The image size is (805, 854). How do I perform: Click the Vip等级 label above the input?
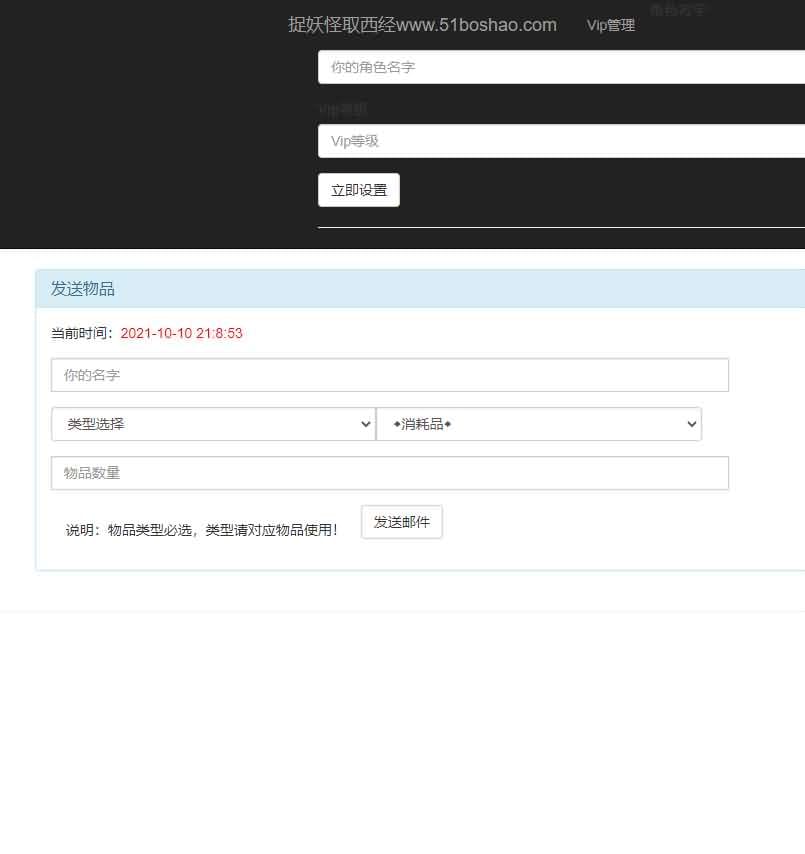(x=342, y=109)
